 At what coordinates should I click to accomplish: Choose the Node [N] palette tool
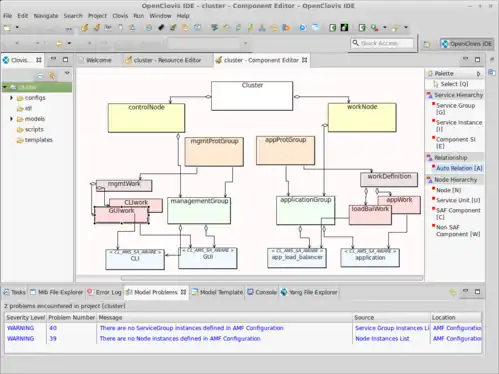[447, 190]
